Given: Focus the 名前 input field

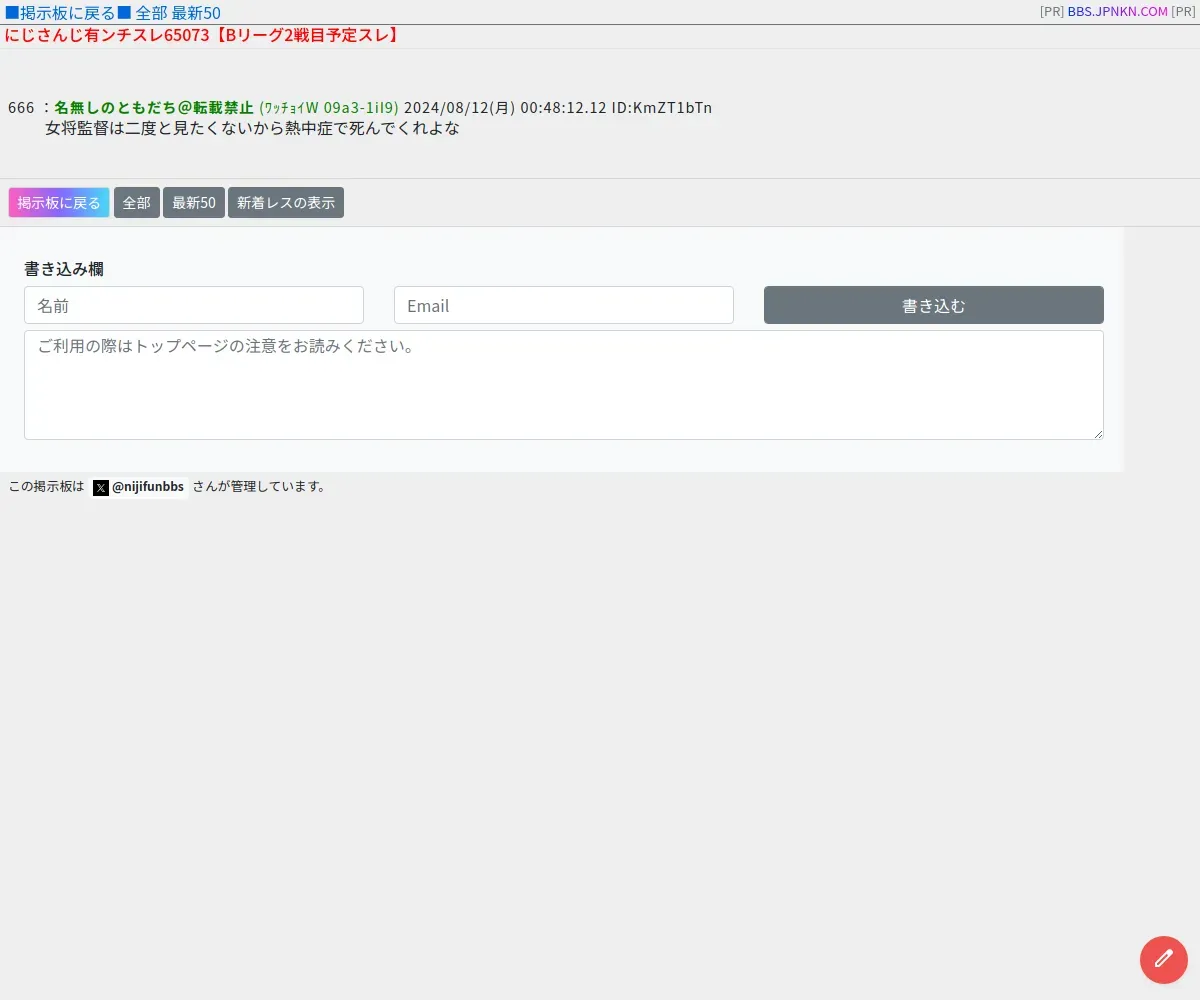Looking at the screenshot, I should point(194,305).
